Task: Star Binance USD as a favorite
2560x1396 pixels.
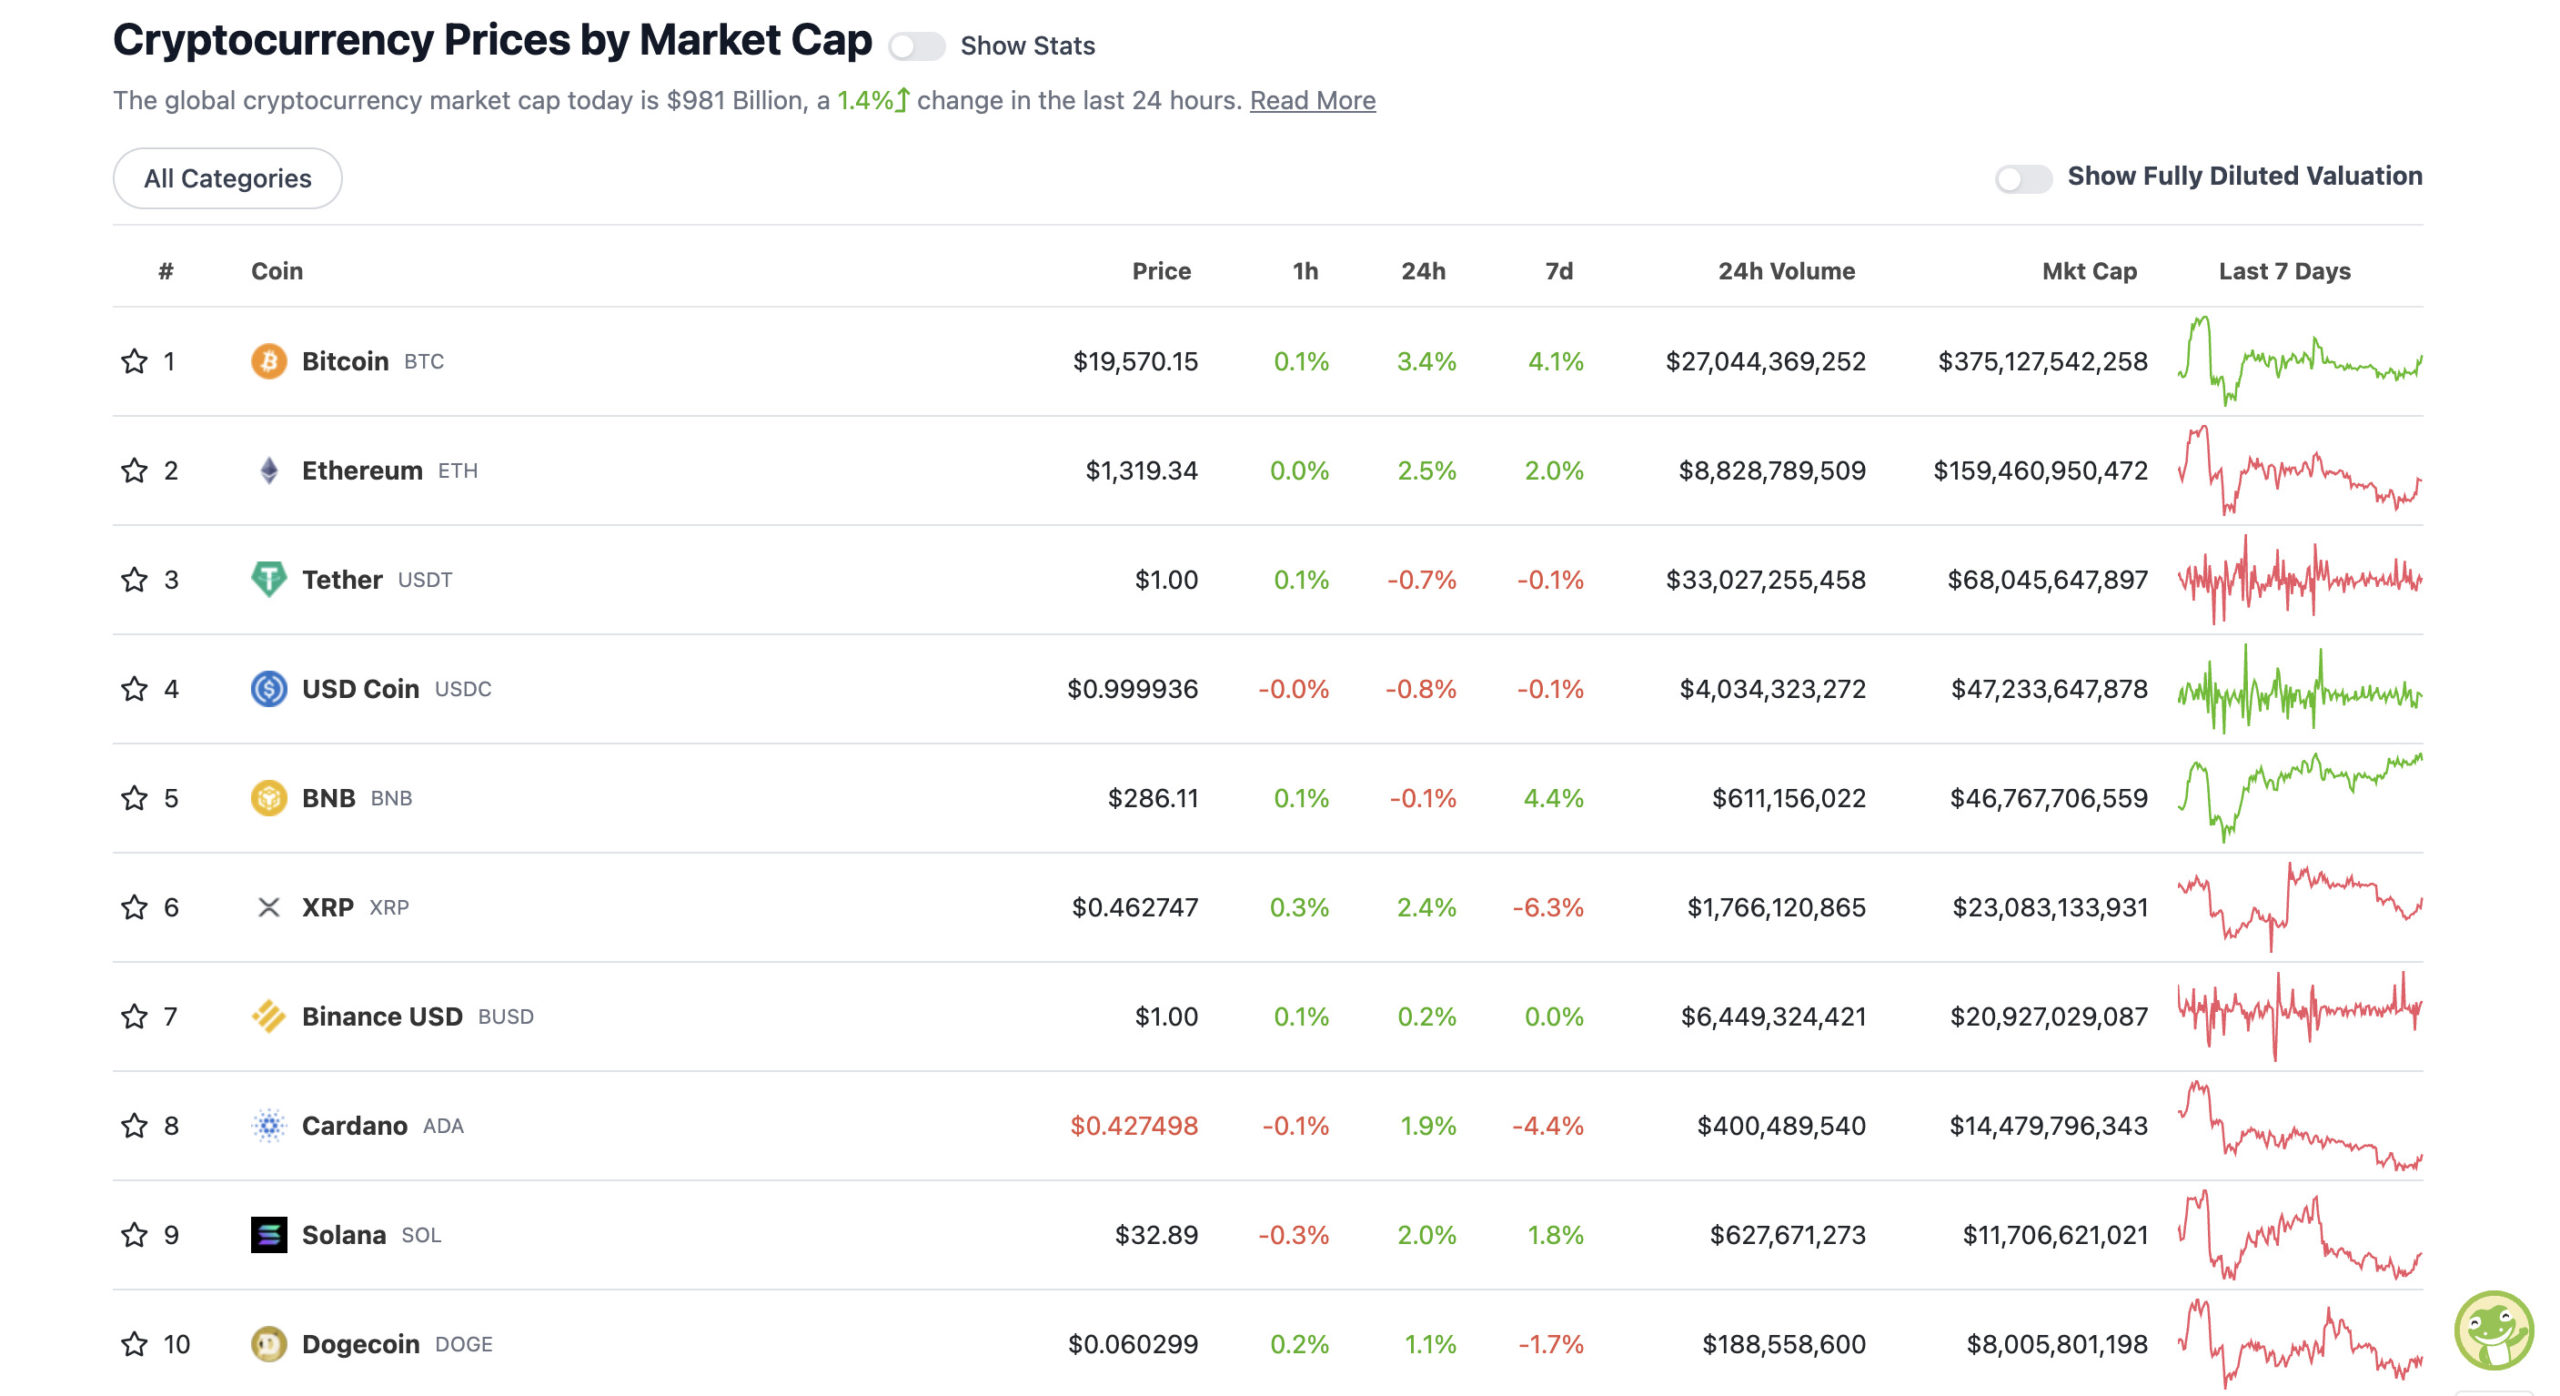Action: tap(134, 1016)
